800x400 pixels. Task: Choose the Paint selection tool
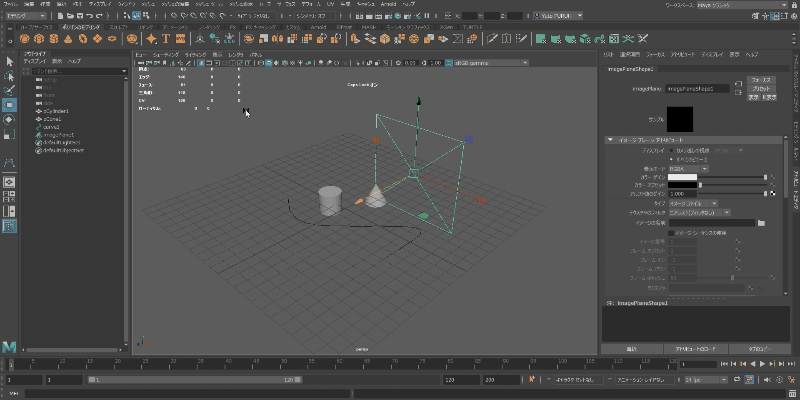click(x=10, y=90)
